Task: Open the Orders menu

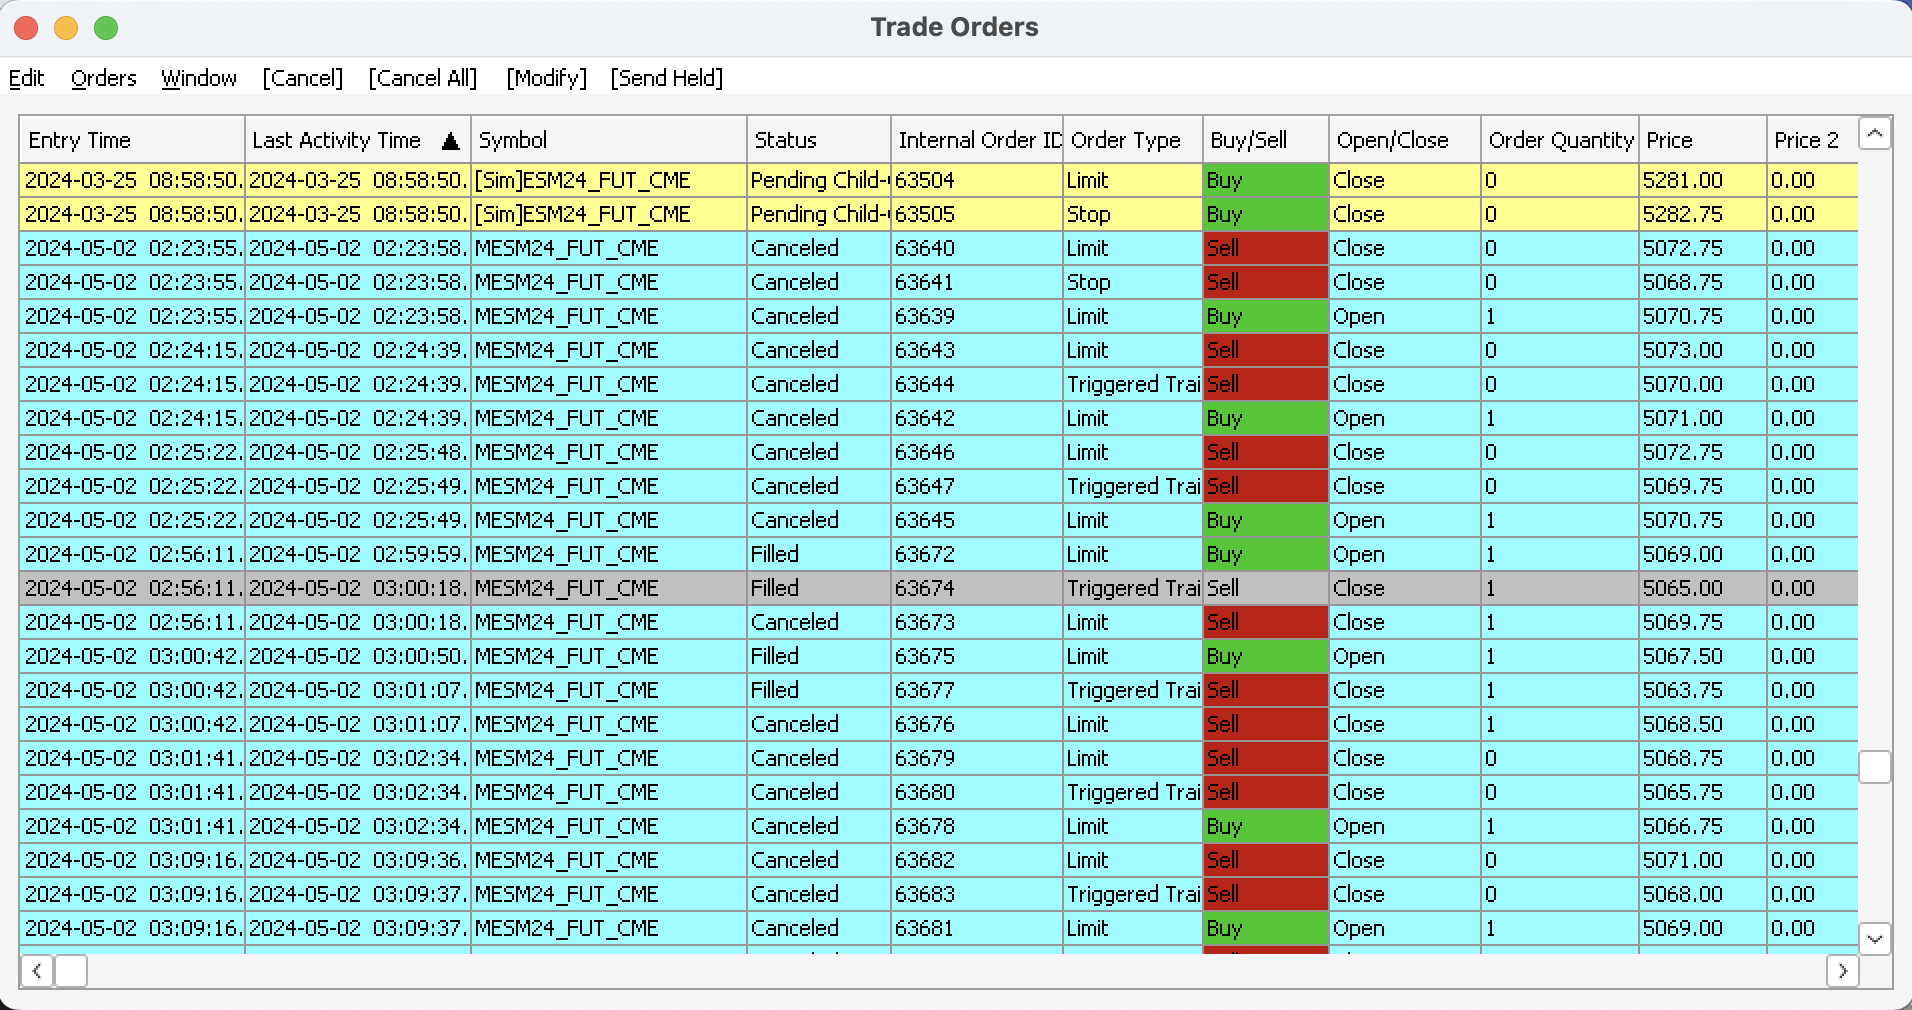Action: coord(103,78)
